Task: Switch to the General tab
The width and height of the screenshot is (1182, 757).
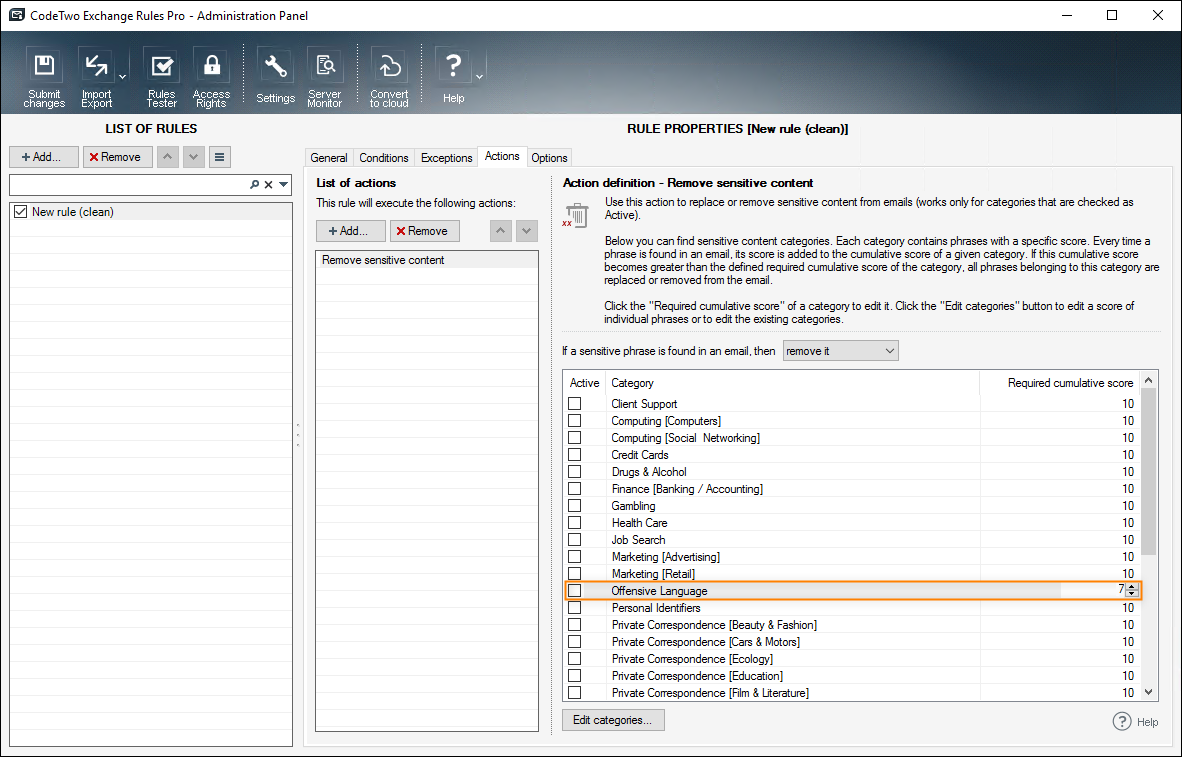Action: (x=329, y=158)
